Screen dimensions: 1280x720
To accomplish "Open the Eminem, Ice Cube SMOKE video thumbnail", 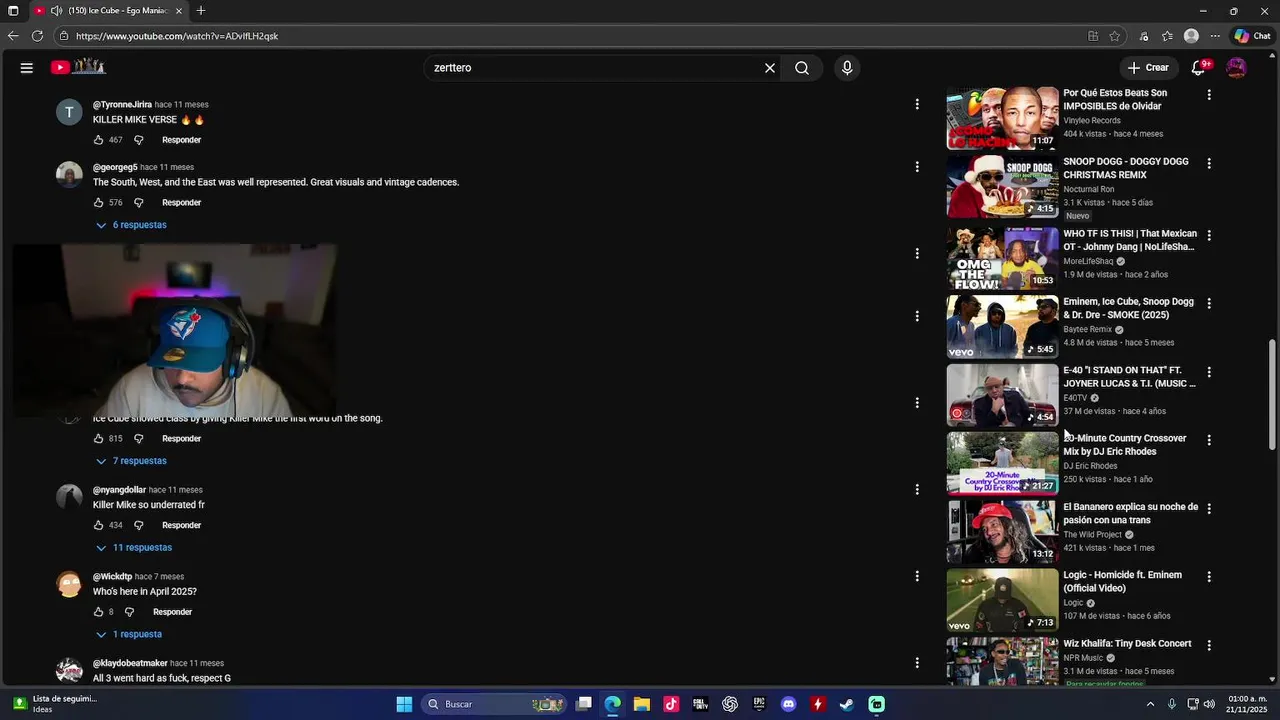I will pos(1002,326).
